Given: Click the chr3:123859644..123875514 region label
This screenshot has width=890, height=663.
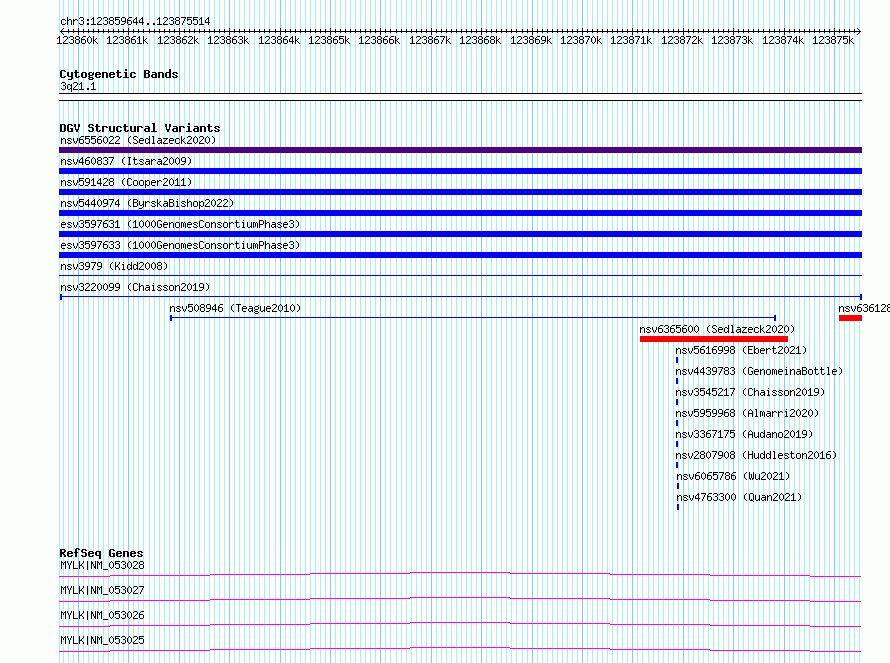Looking at the screenshot, I should (135, 21).
